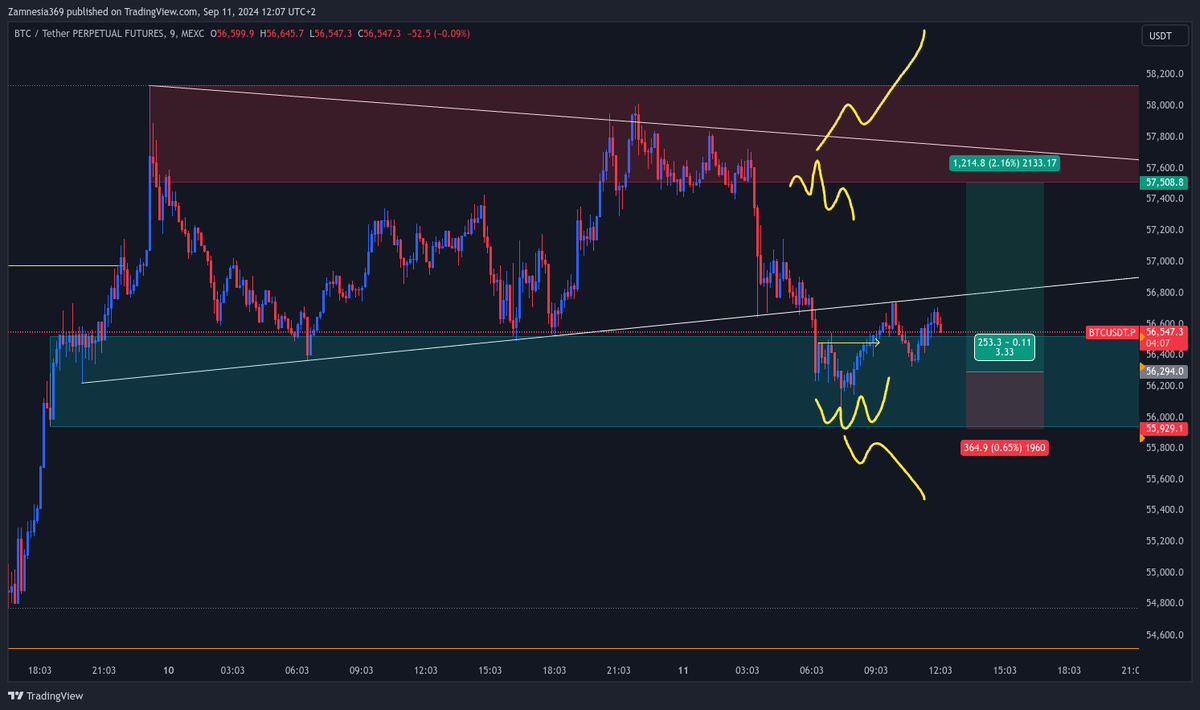The width and height of the screenshot is (1200, 710).
Task: Click the 58,000 price axis label
Action: (1166, 105)
